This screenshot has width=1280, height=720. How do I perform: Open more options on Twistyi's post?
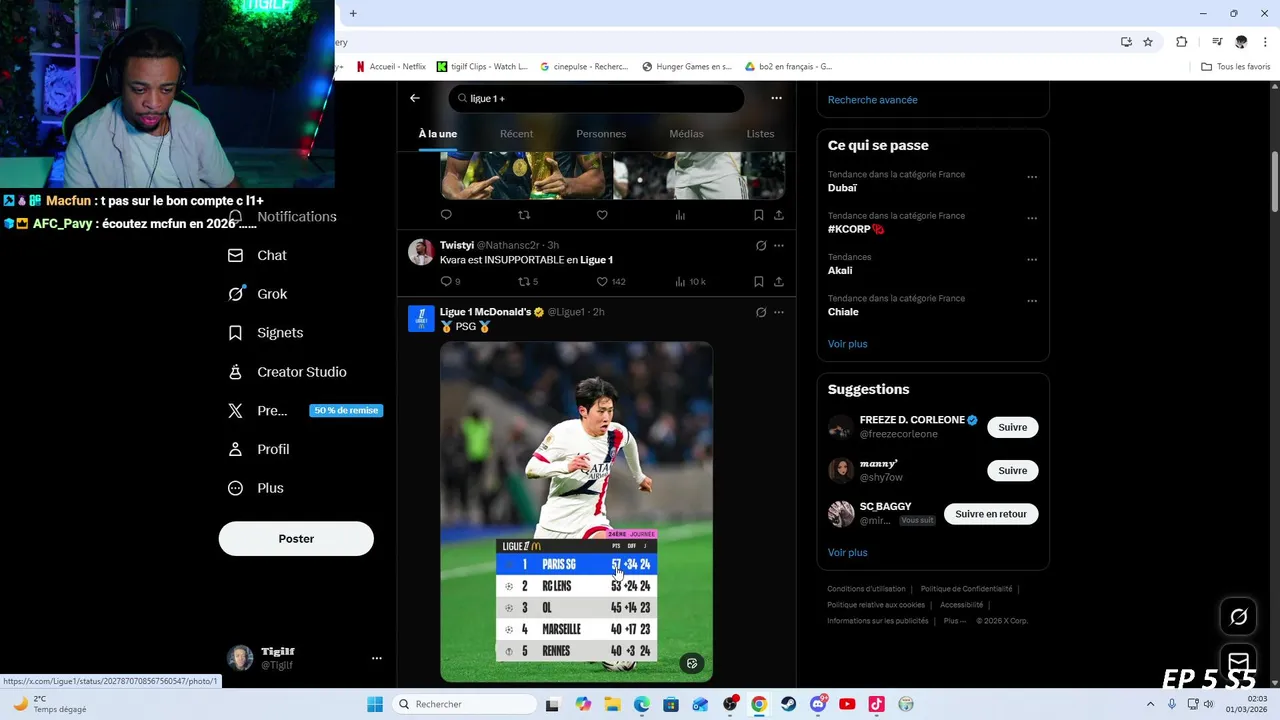[x=779, y=245]
